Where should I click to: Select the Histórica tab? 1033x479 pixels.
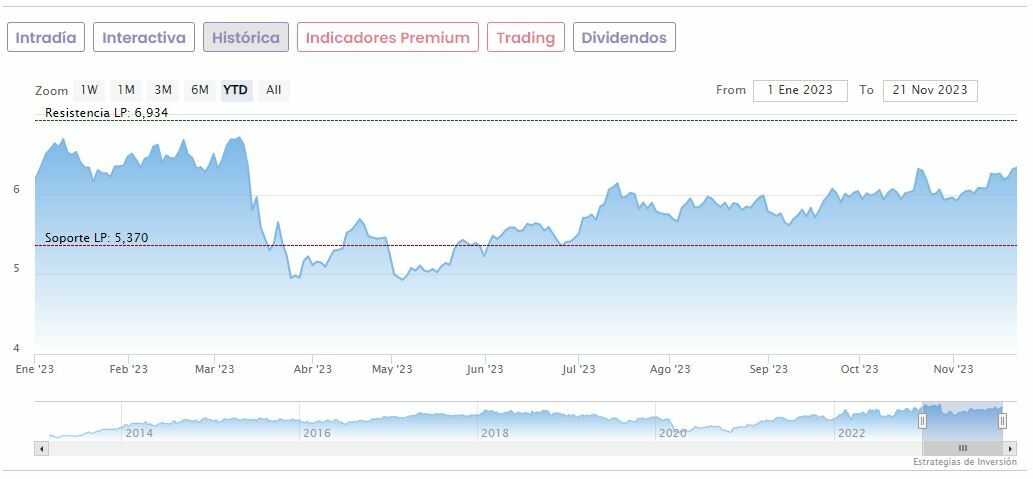[246, 38]
